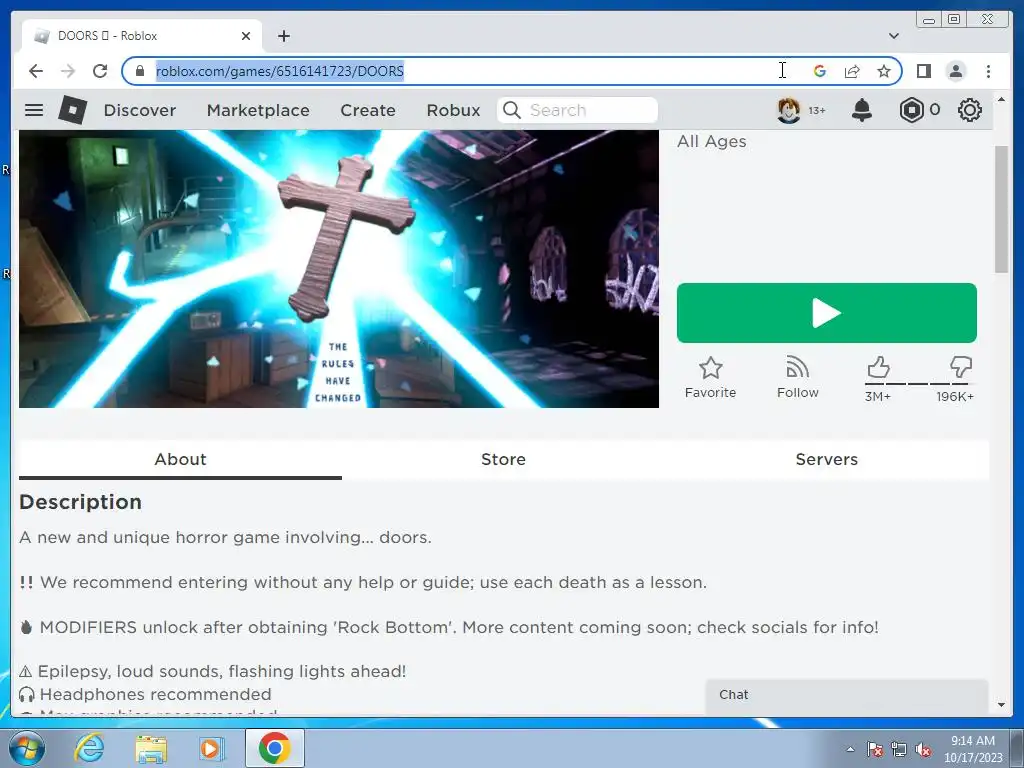Show hidden system tray icons
1024x768 pixels.
[x=850, y=749]
